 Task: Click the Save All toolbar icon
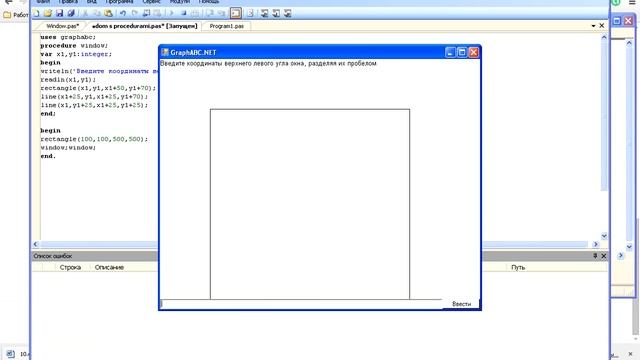pos(71,13)
